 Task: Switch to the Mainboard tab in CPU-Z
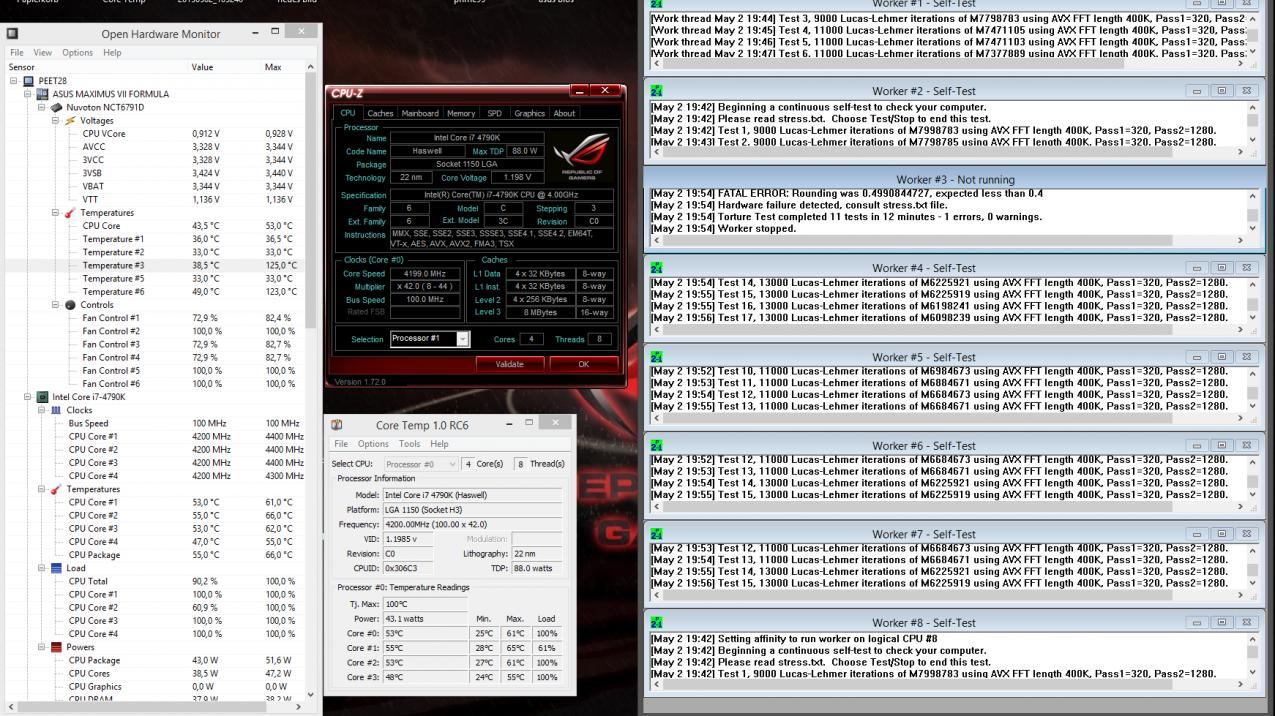click(x=420, y=113)
